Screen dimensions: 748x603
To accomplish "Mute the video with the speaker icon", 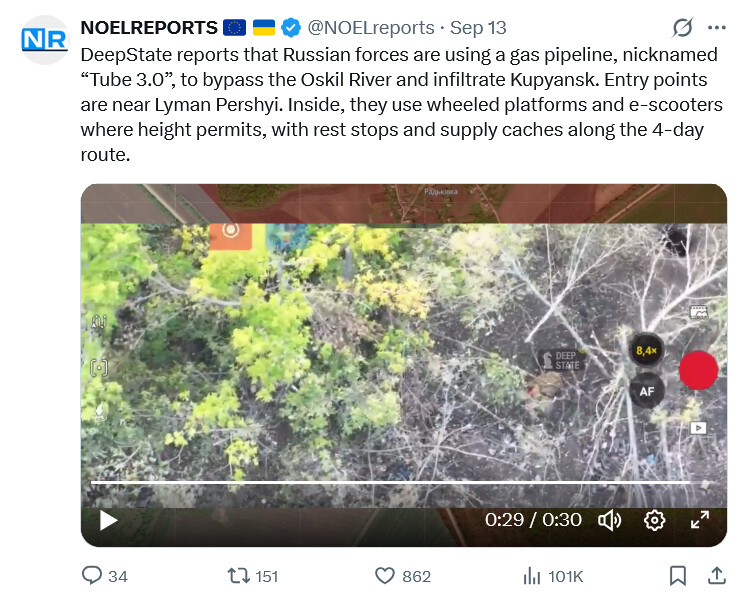I will 609,520.
